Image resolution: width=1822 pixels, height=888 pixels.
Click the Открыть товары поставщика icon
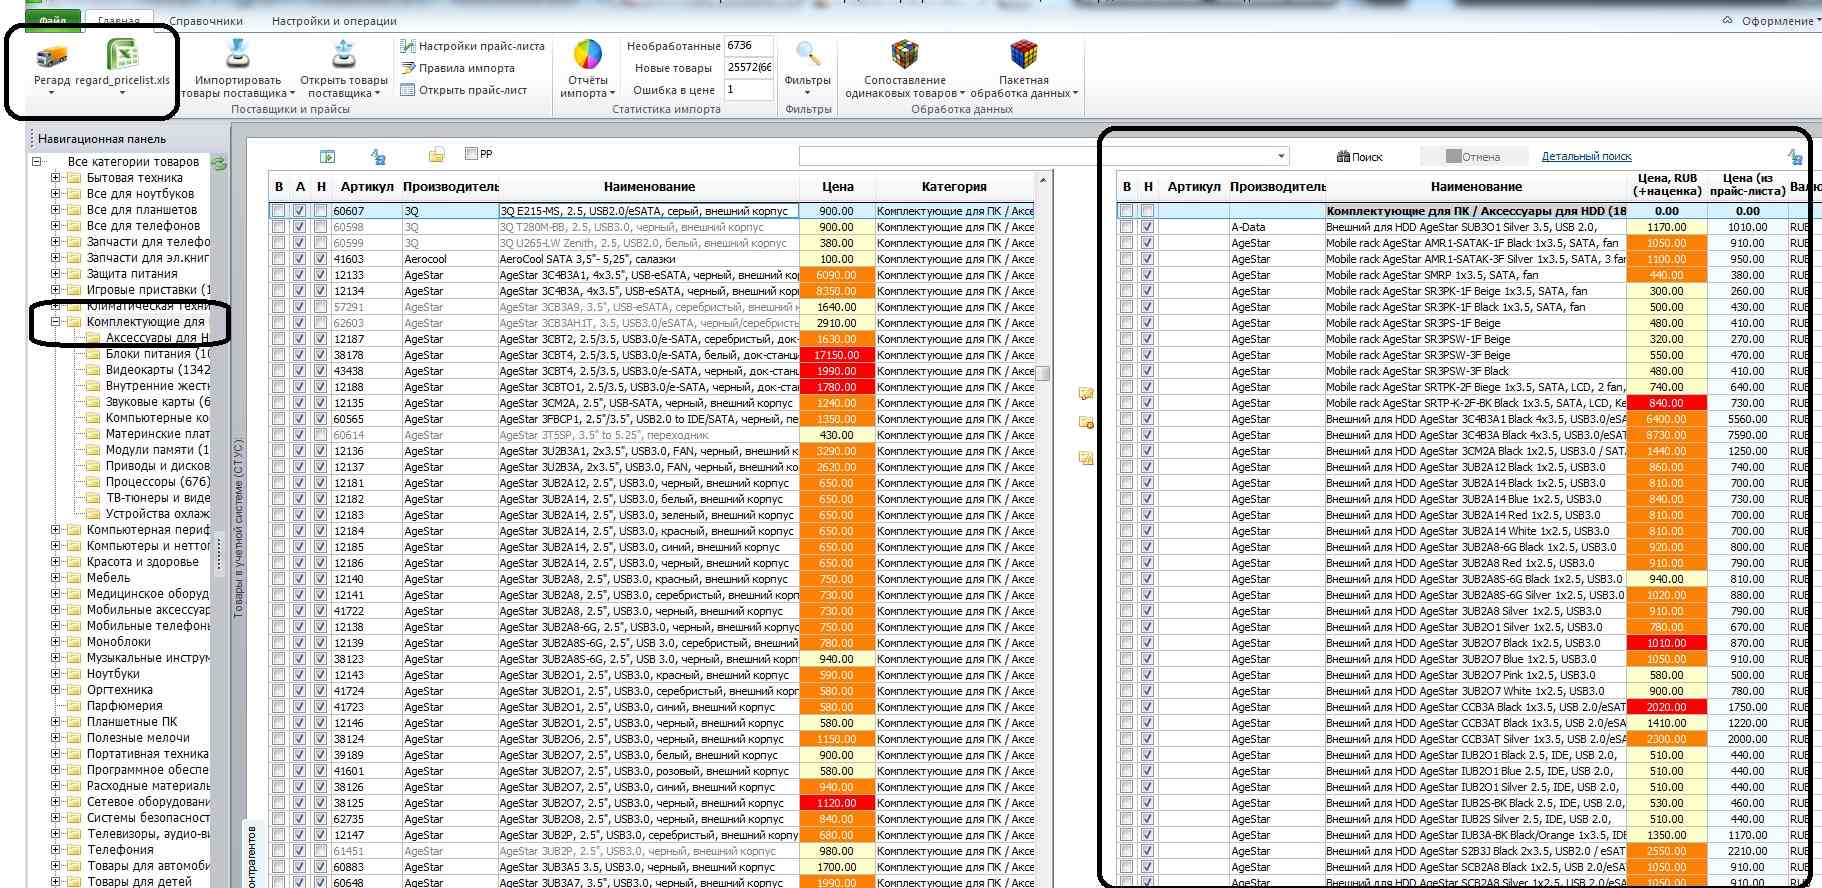click(x=344, y=53)
